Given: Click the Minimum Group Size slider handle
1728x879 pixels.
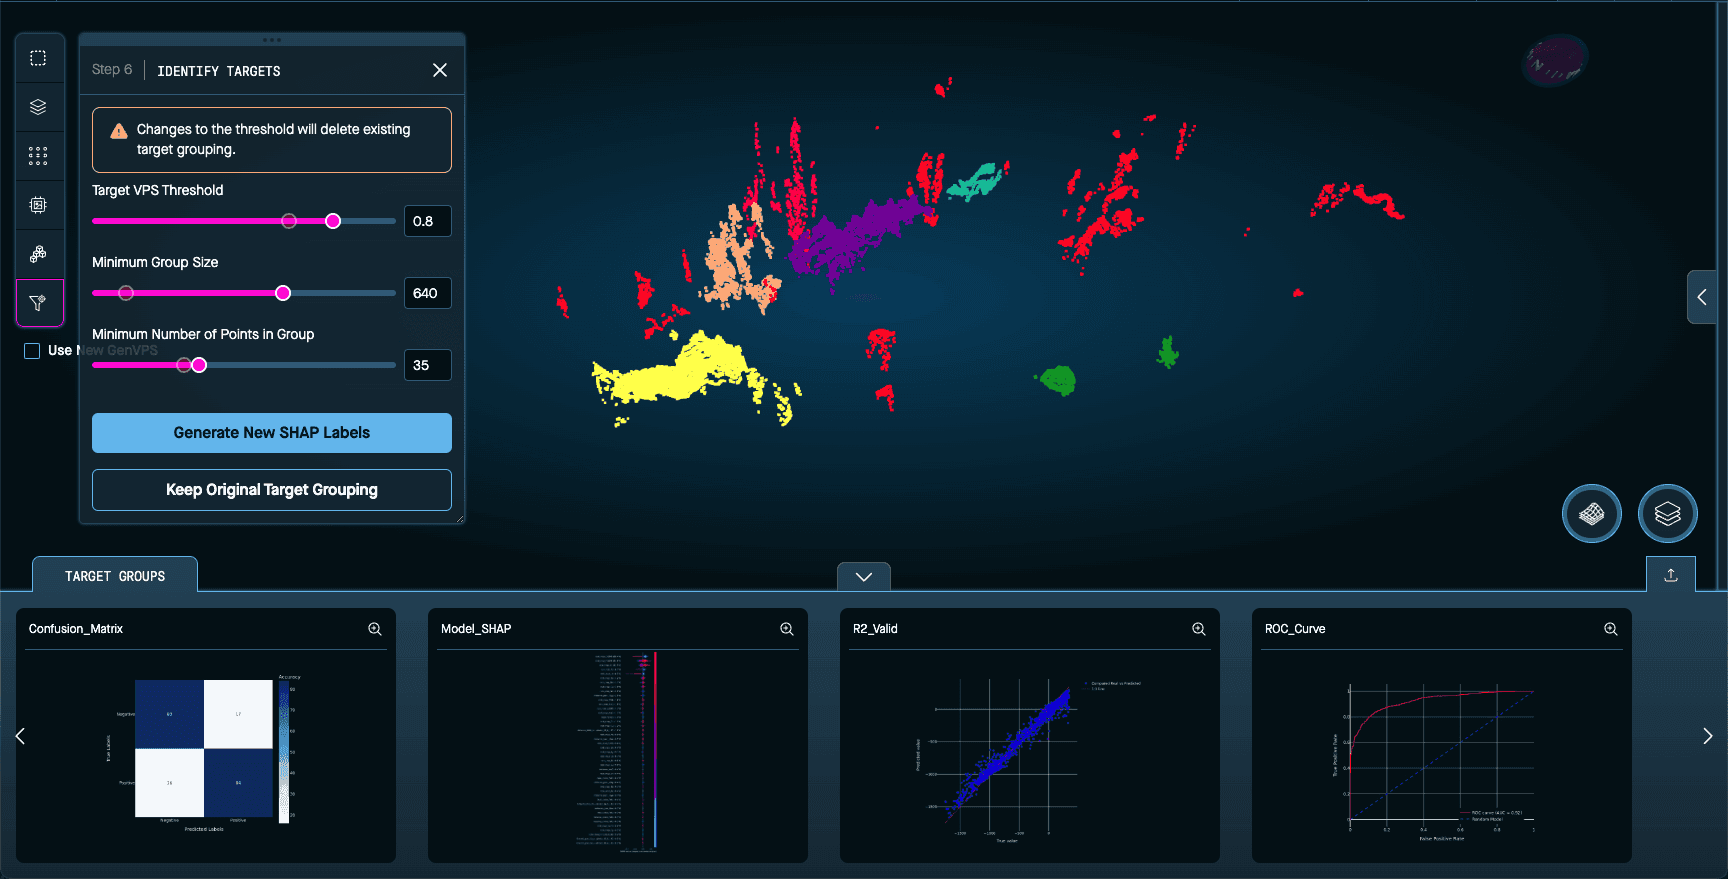Looking at the screenshot, I should coord(283,293).
